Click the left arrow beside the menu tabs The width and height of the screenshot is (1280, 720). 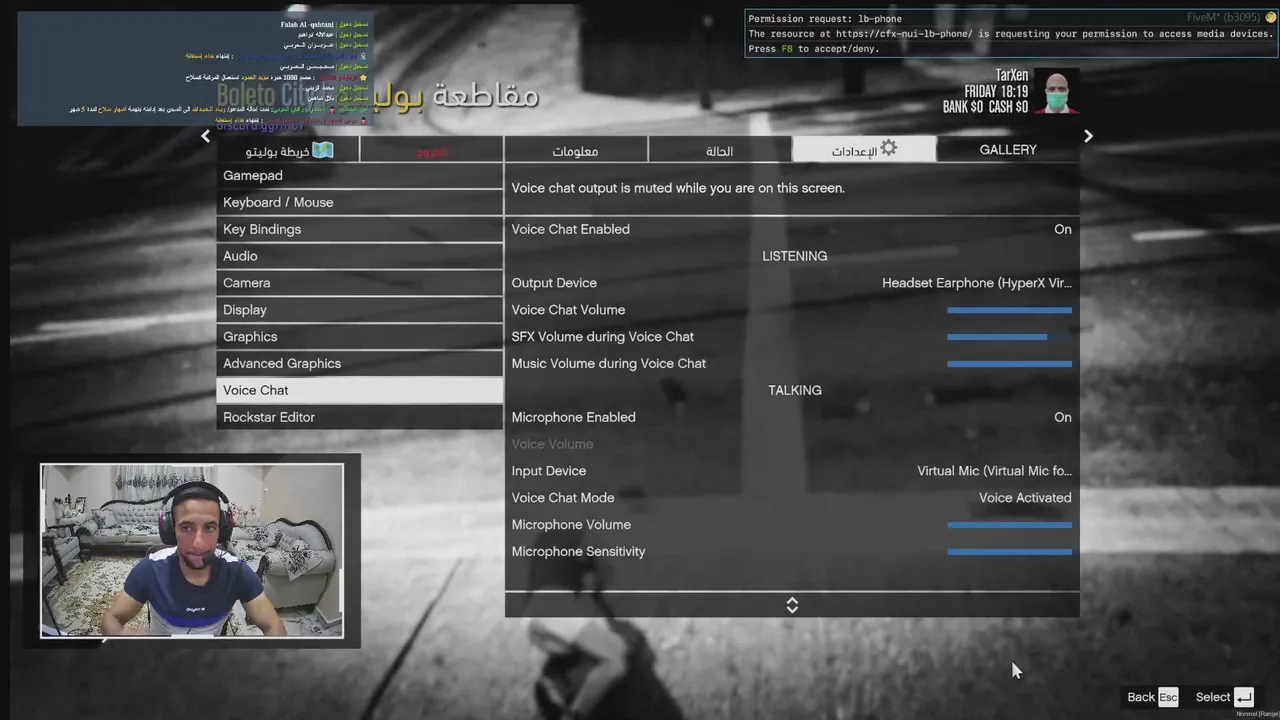(x=206, y=136)
